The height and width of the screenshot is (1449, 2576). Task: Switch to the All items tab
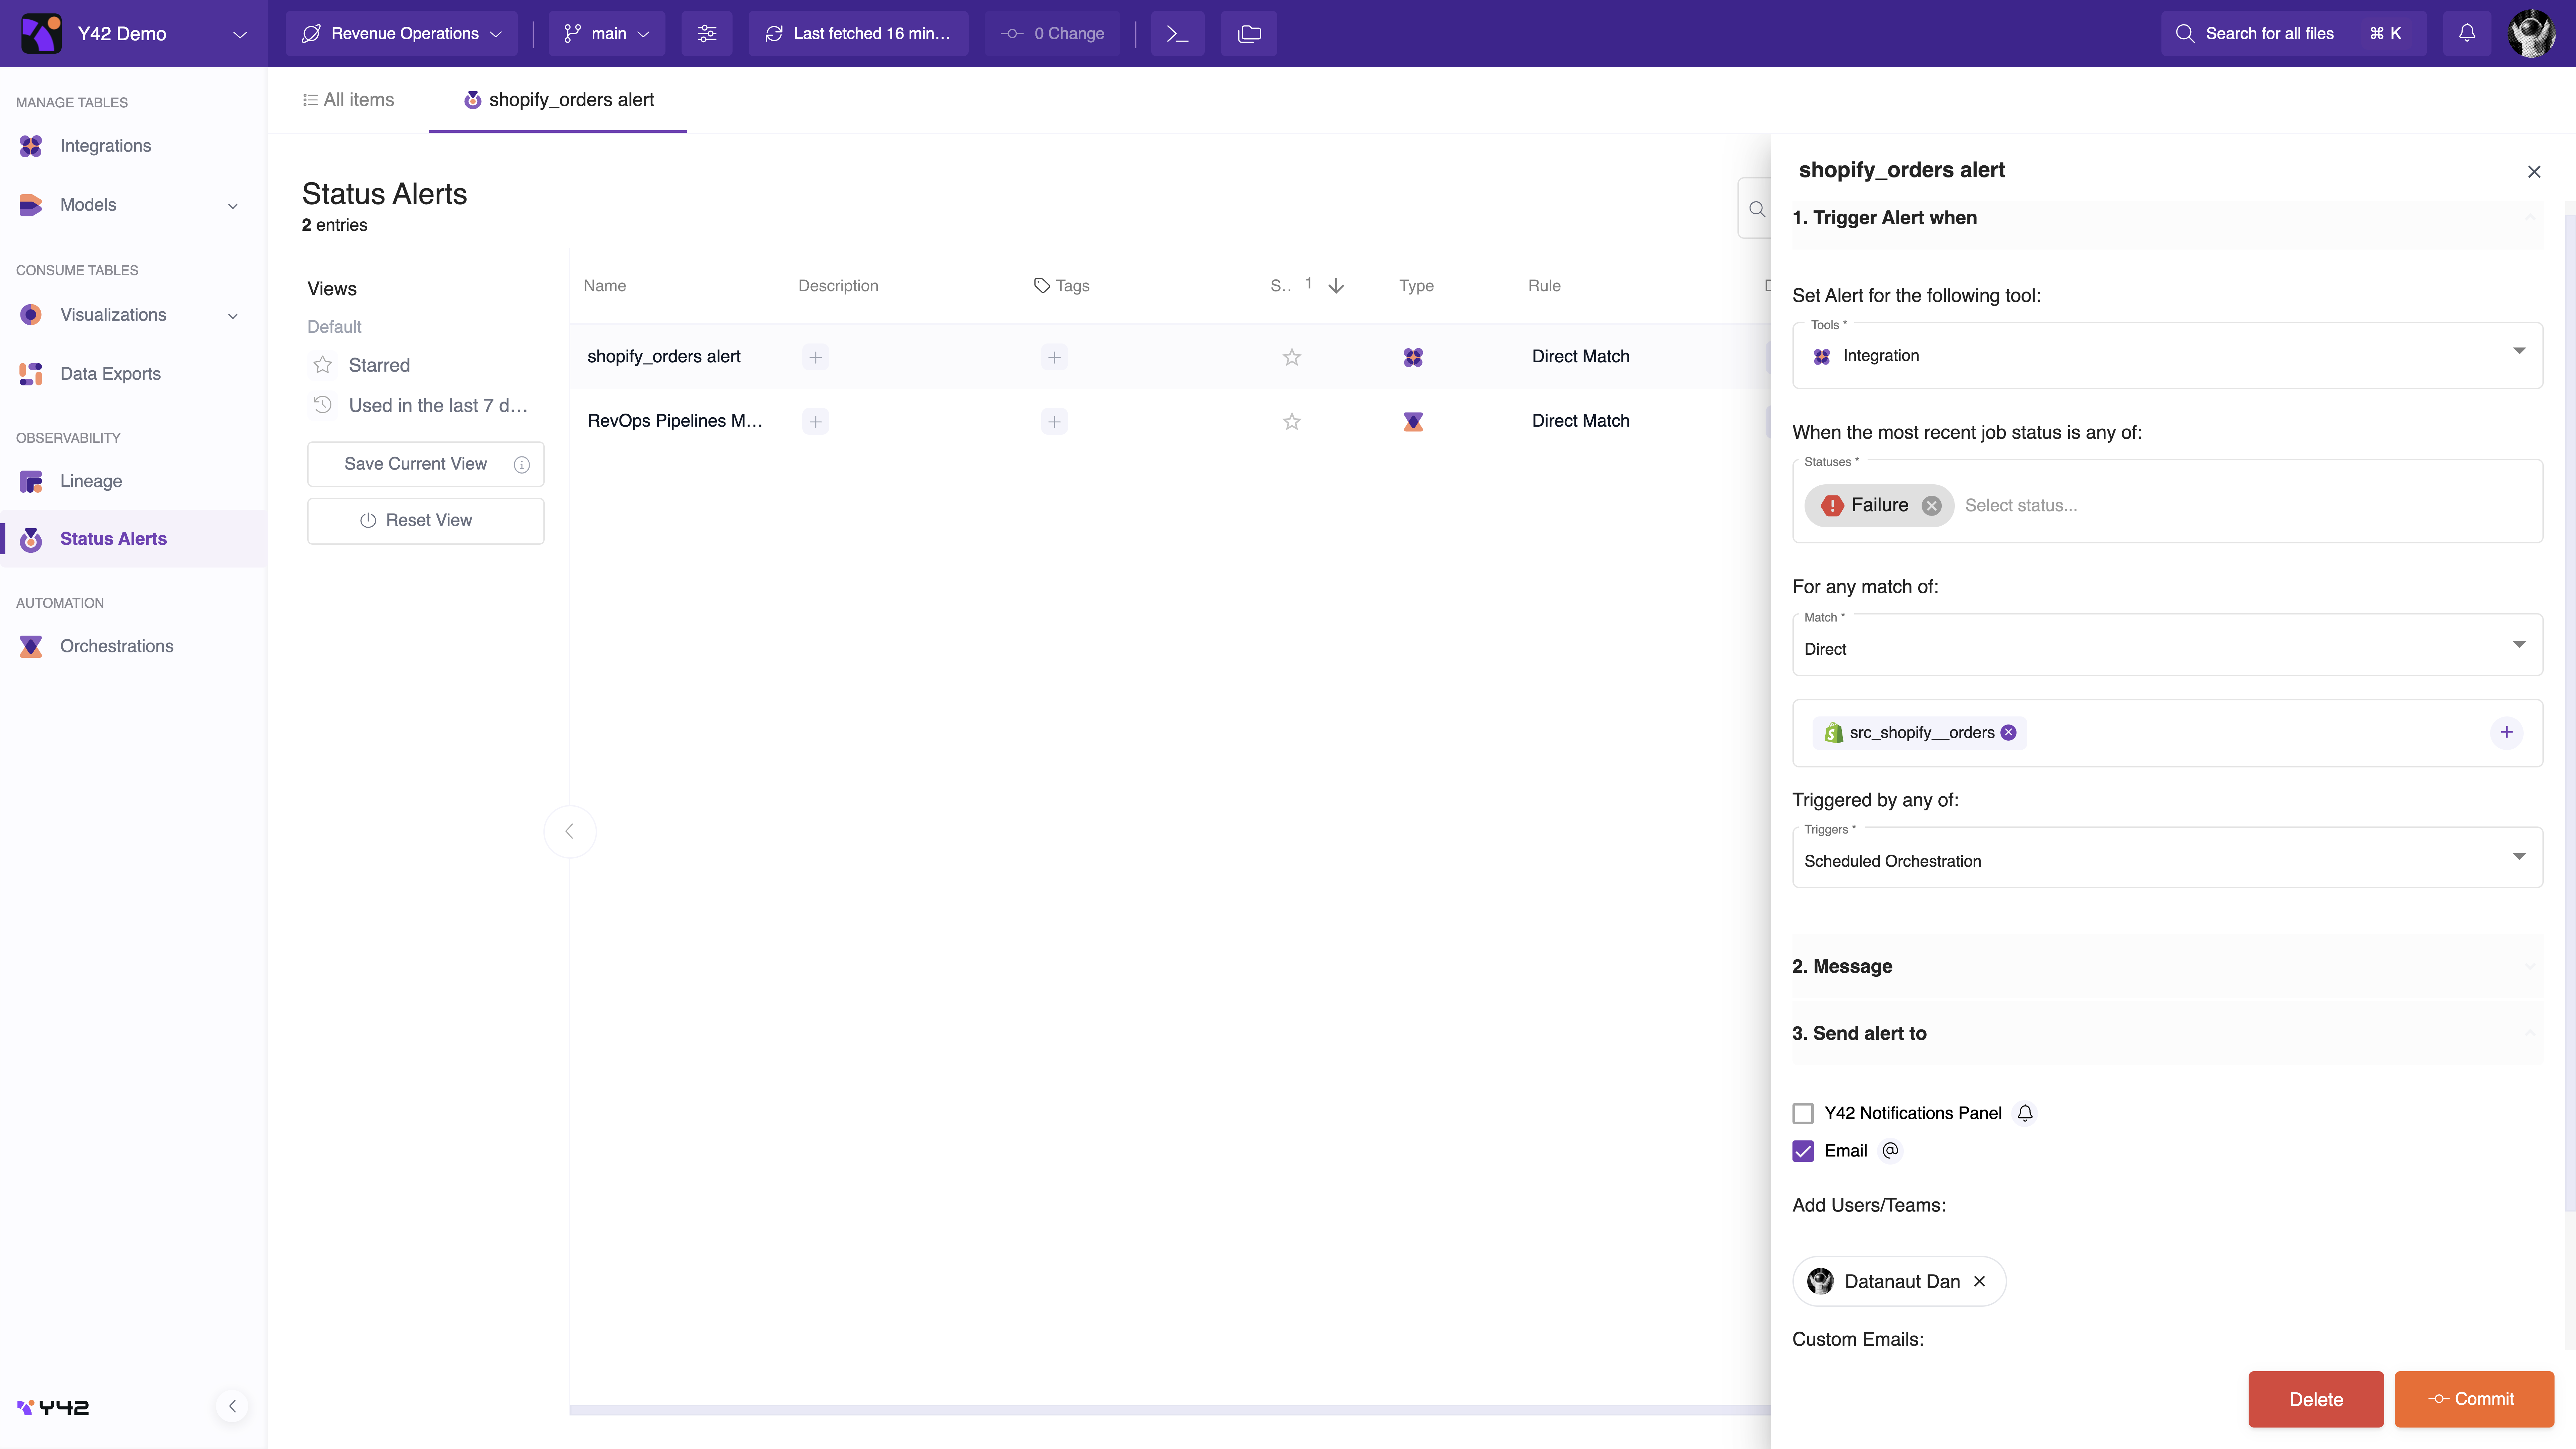point(348,100)
